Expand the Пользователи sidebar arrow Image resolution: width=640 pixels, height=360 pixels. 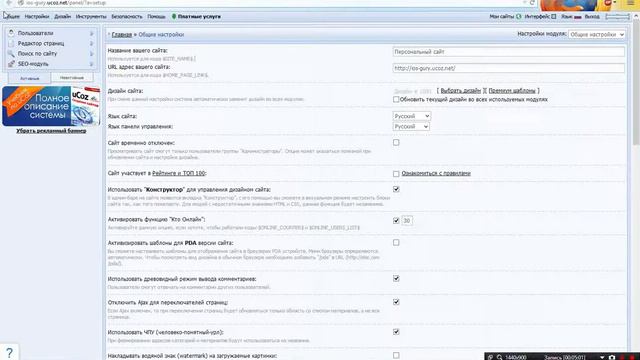[x=91, y=33]
